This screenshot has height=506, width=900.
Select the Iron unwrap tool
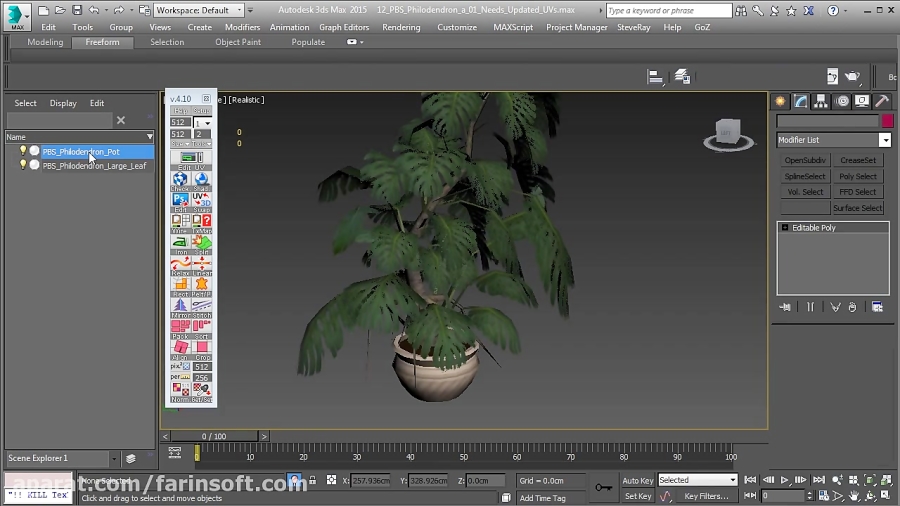pyautogui.click(x=180, y=244)
